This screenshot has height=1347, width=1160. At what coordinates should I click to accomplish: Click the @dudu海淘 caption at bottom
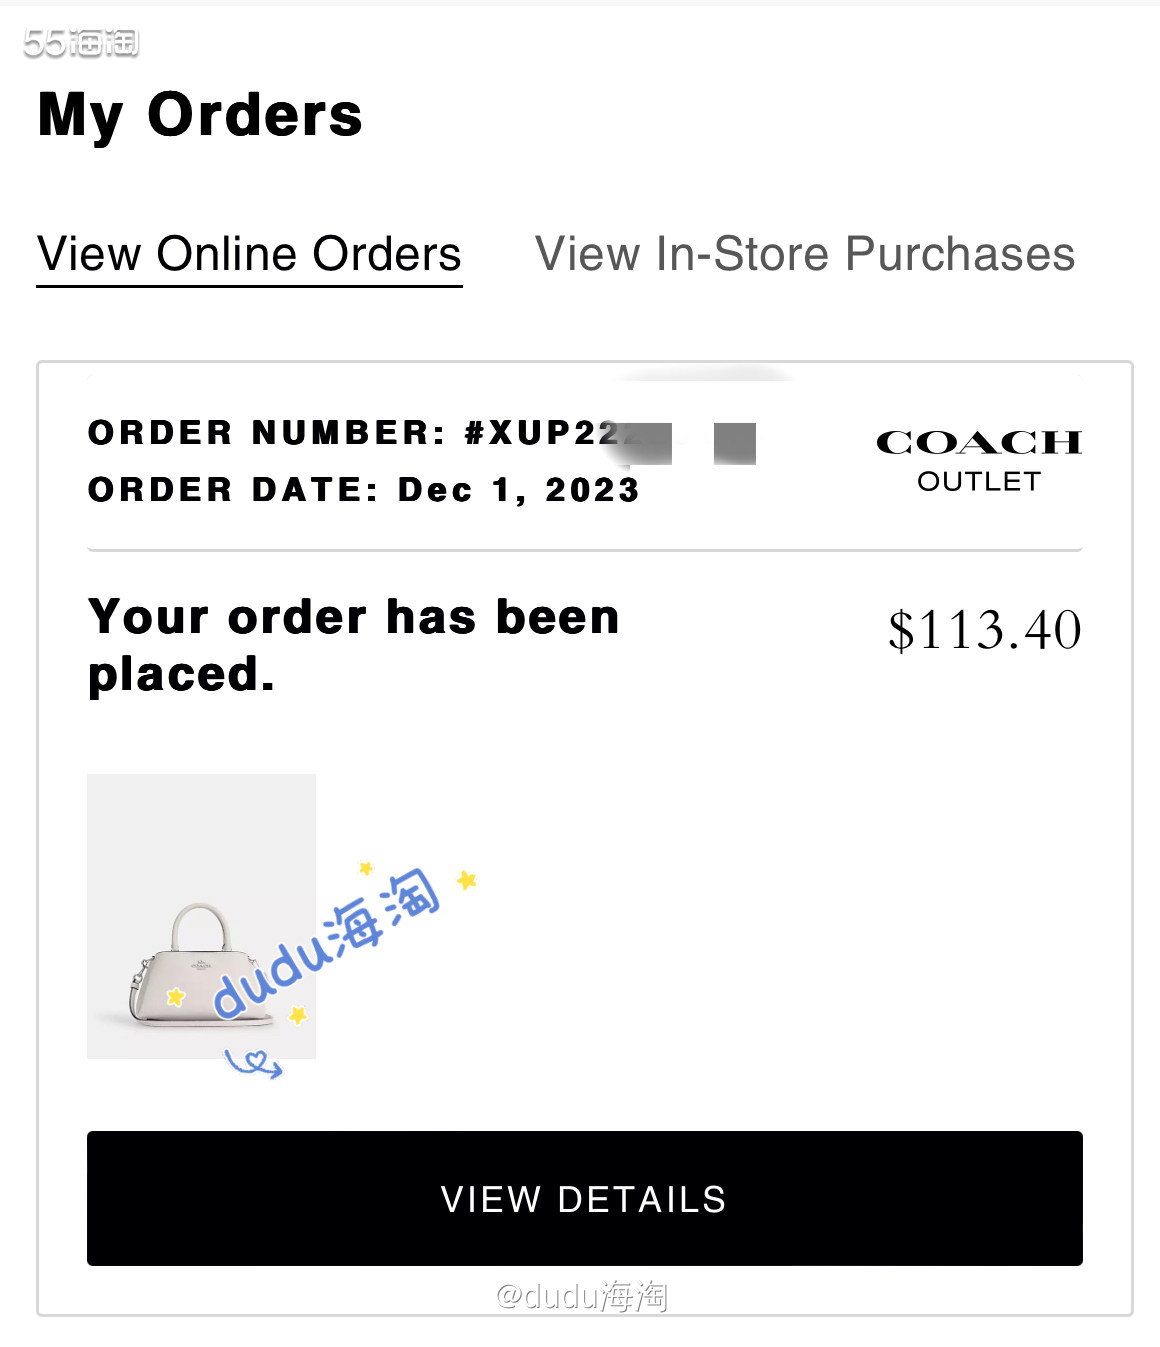582,1296
